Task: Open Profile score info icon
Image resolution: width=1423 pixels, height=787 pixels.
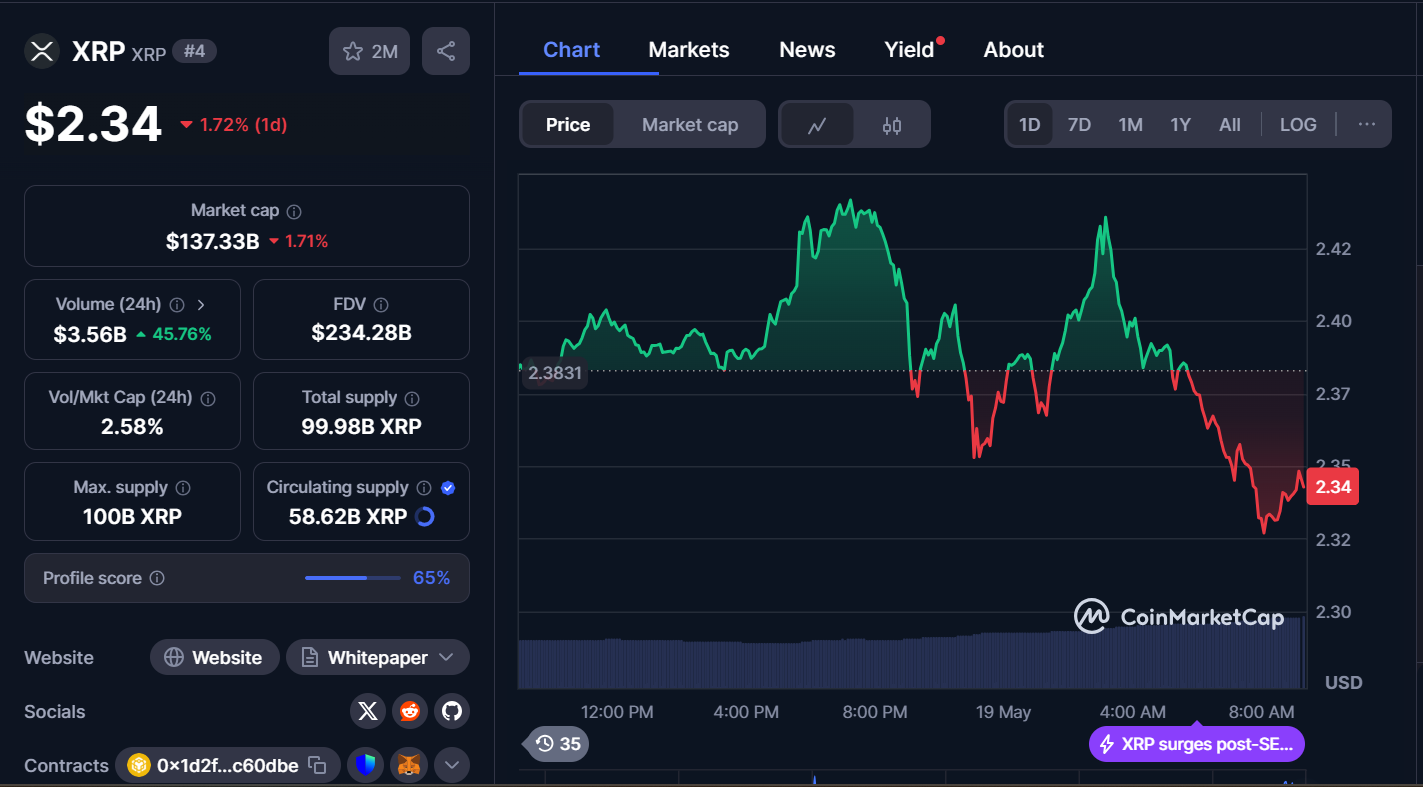Action: [x=157, y=578]
